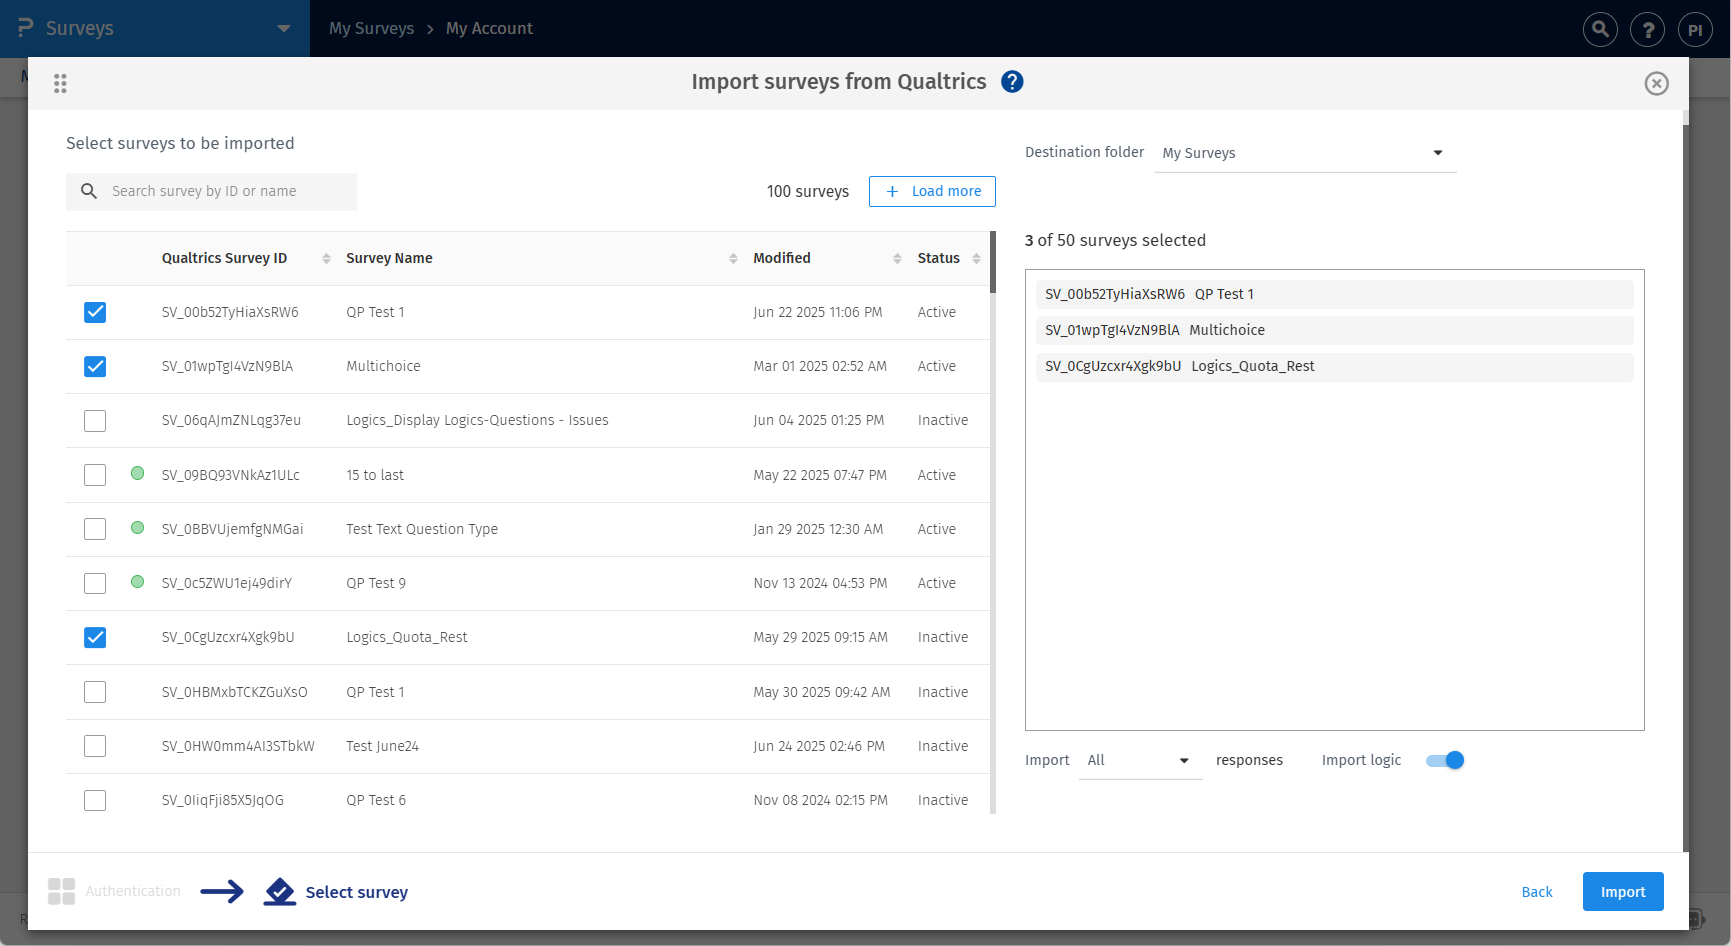Click survey ID SV_06qAJmZNLqg37eu

tap(231, 420)
